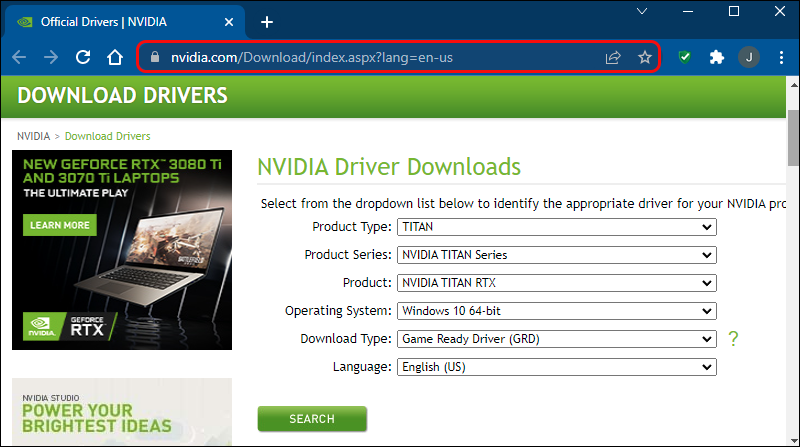Open the tab search chevron
800x447 pixels.
tap(642, 11)
